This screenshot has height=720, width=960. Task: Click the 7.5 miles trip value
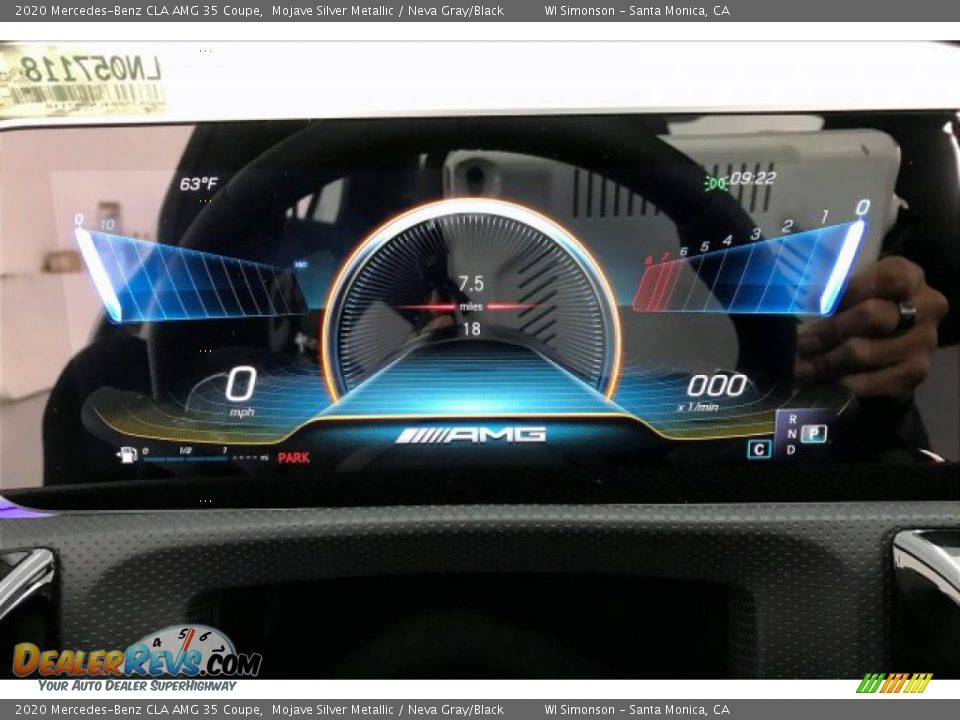click(x=470, y=284)
